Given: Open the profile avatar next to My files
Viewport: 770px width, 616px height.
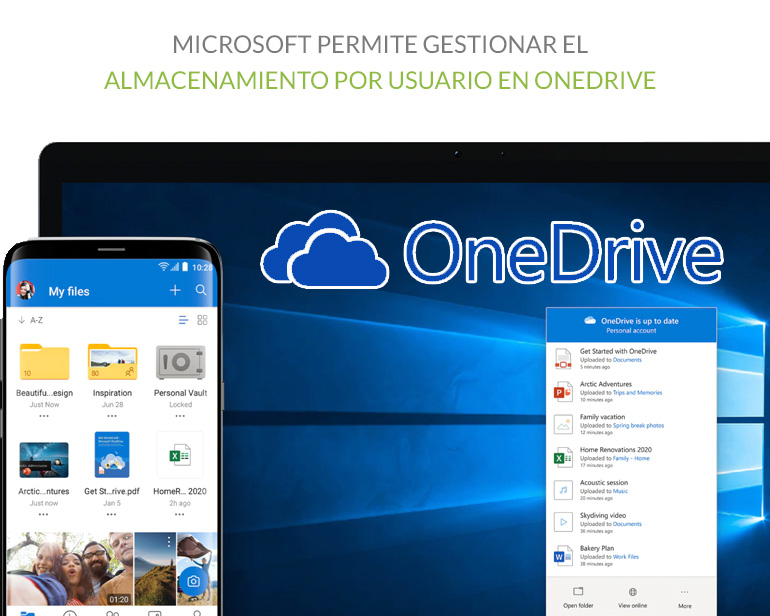Looking at the screenshot, I should point(26,290).
